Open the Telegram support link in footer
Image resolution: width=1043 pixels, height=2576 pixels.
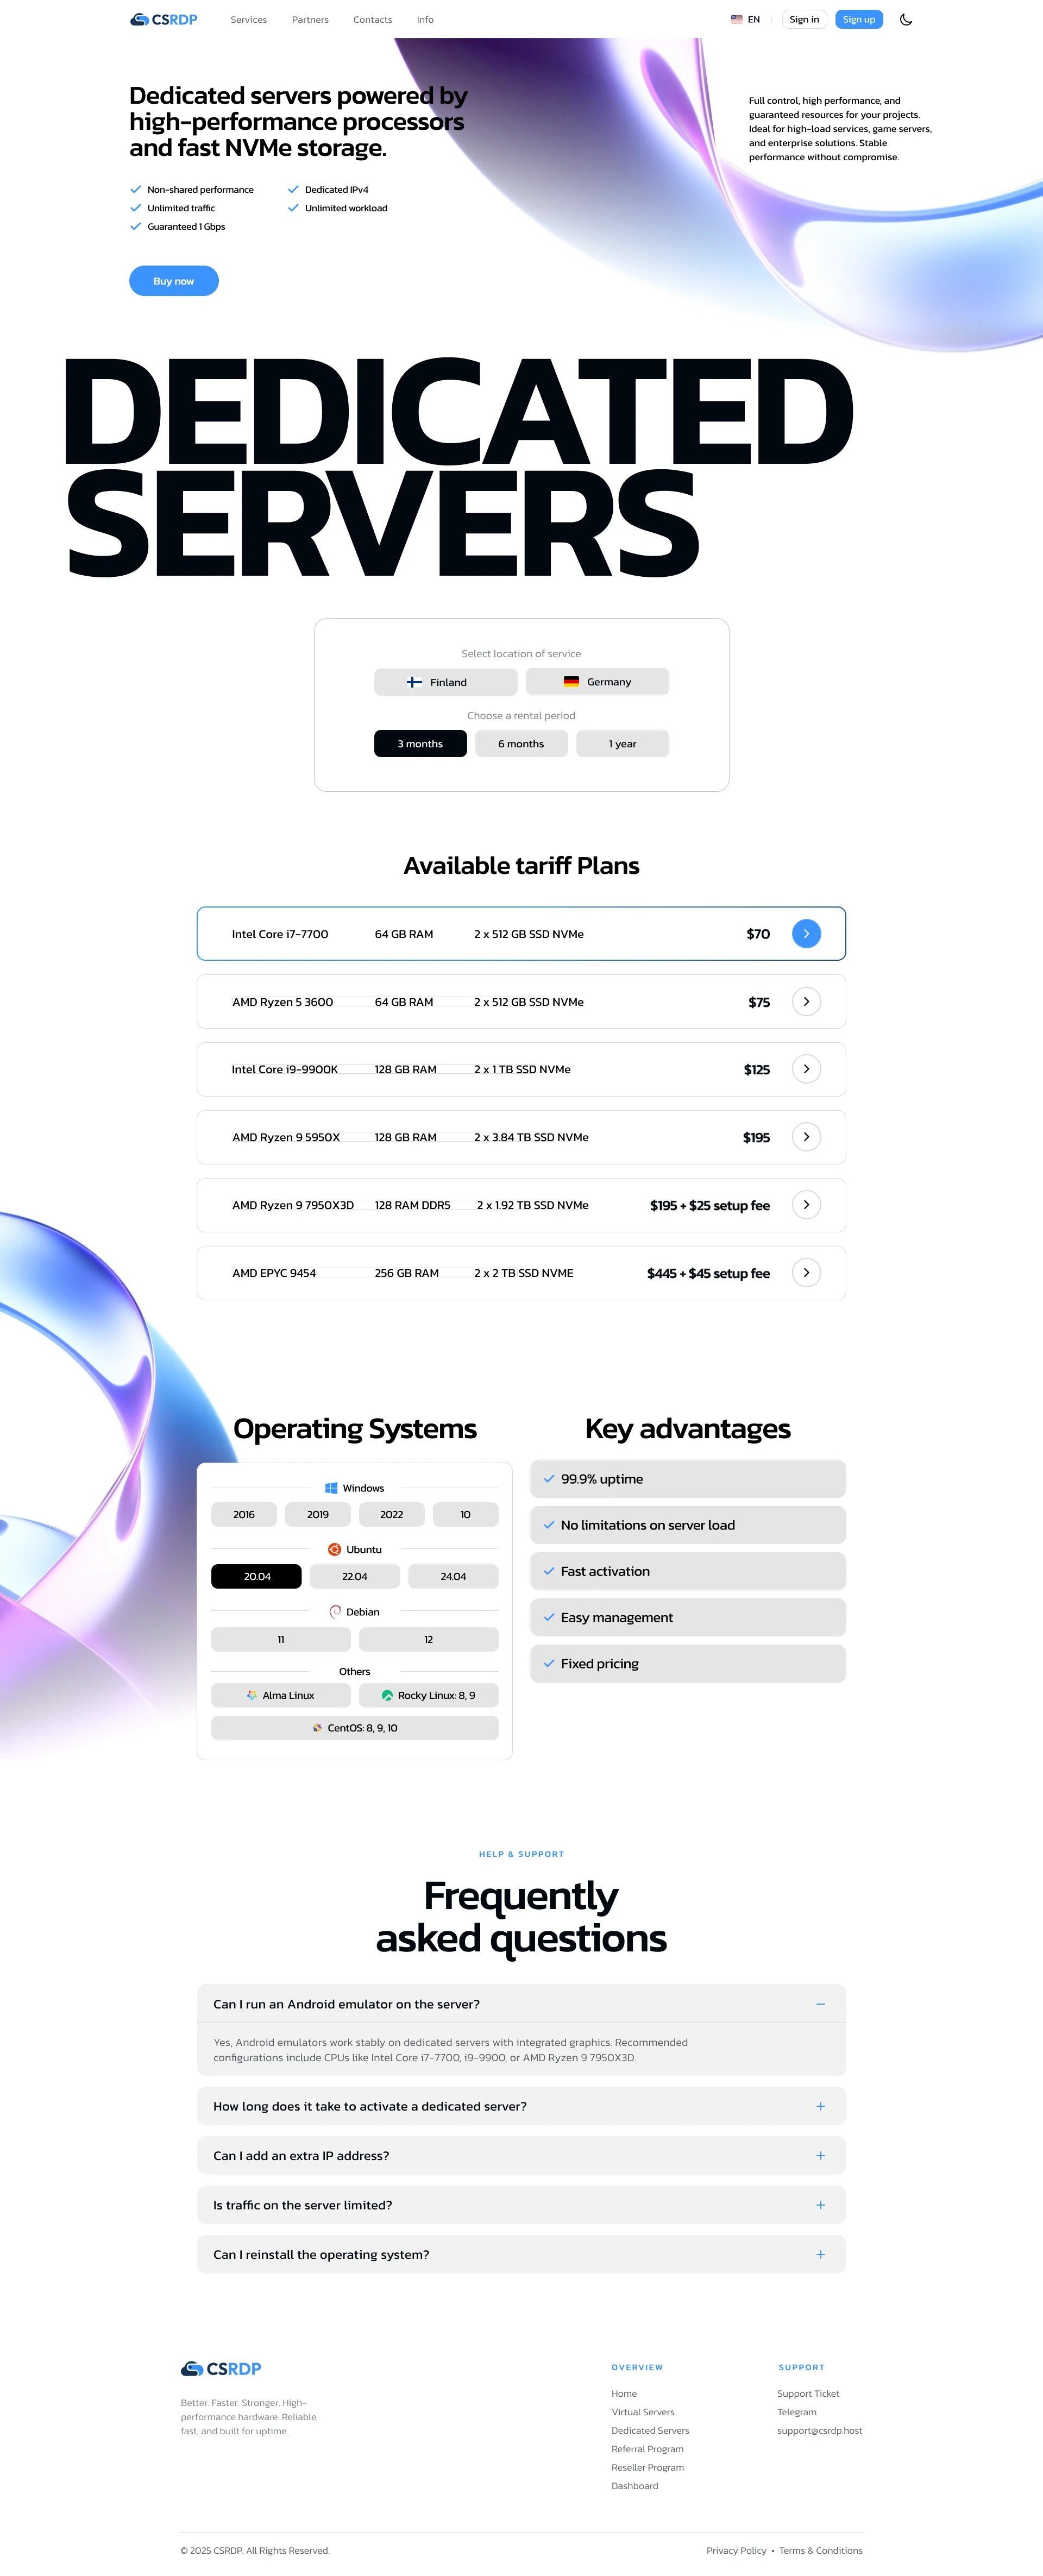pyautogui.click(x=796, y=2411)
